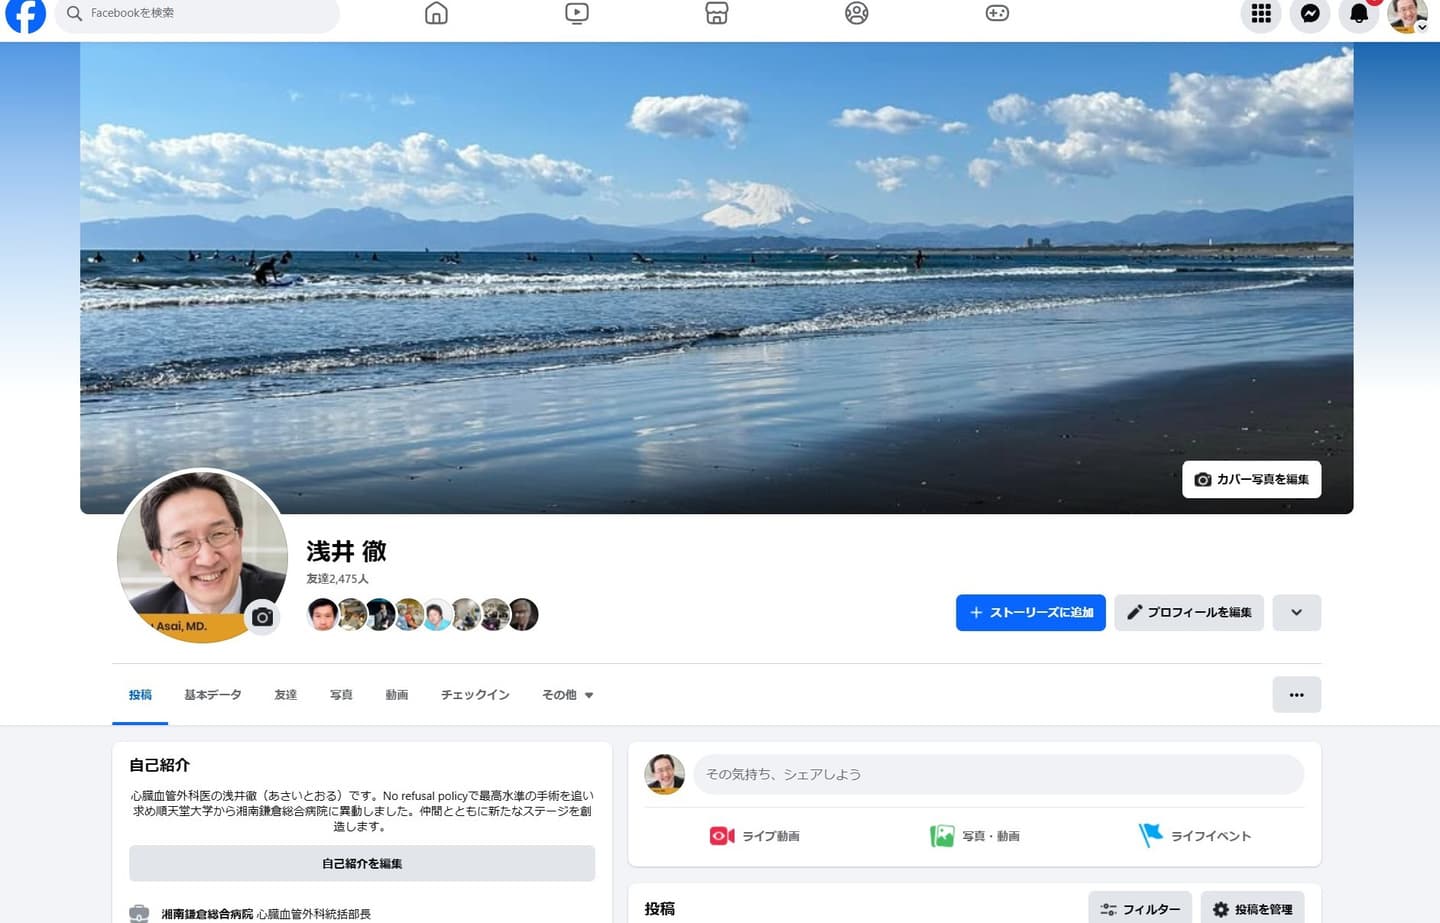Viewport: 1440px width, 923px height.
Task: Open the フィルター button for posts
Action: [x=1140, y=909]
